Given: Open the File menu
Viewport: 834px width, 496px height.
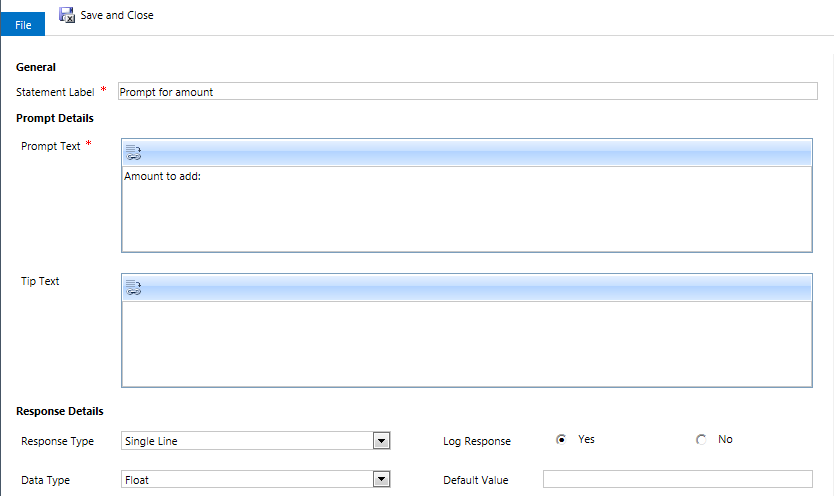Looking at the screenshot, I should click(x=23, y=24).
